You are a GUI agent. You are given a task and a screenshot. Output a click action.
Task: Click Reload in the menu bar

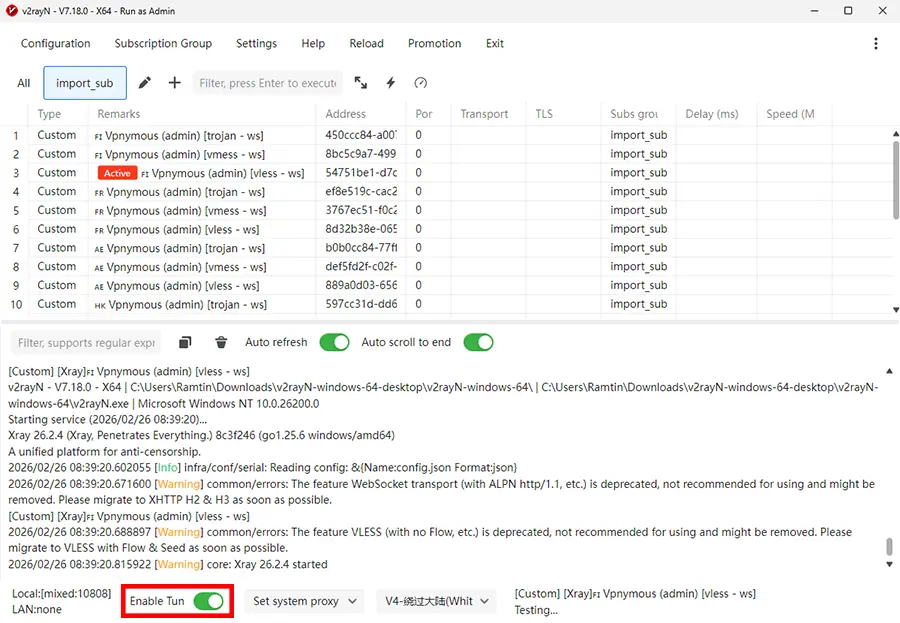(x=366, y=43)
